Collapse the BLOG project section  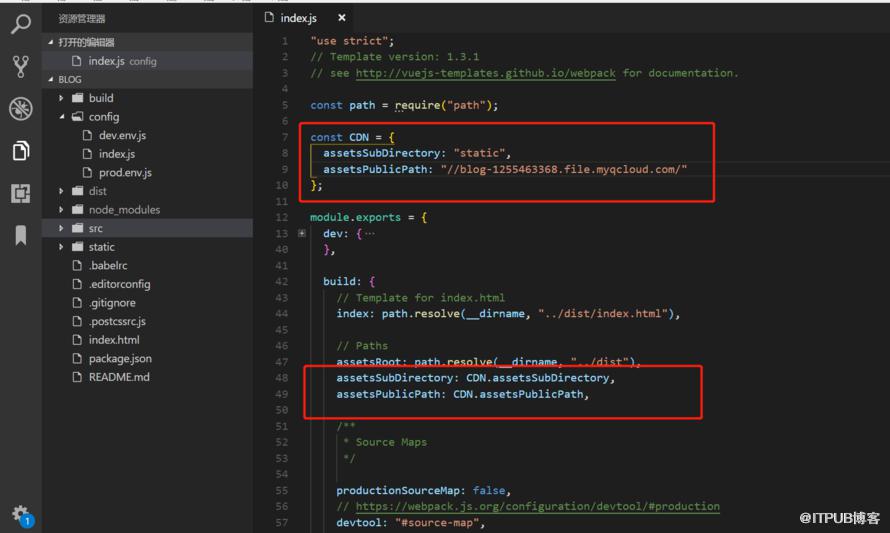pos(51,79)
